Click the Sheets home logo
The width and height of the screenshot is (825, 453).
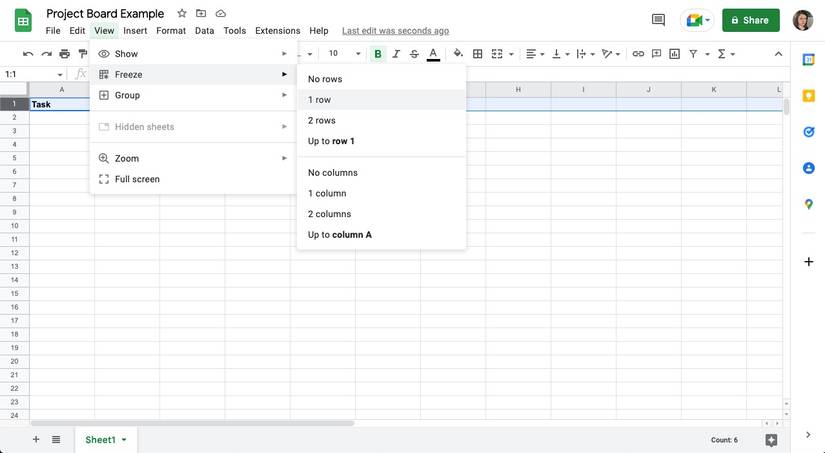point(23,21)
